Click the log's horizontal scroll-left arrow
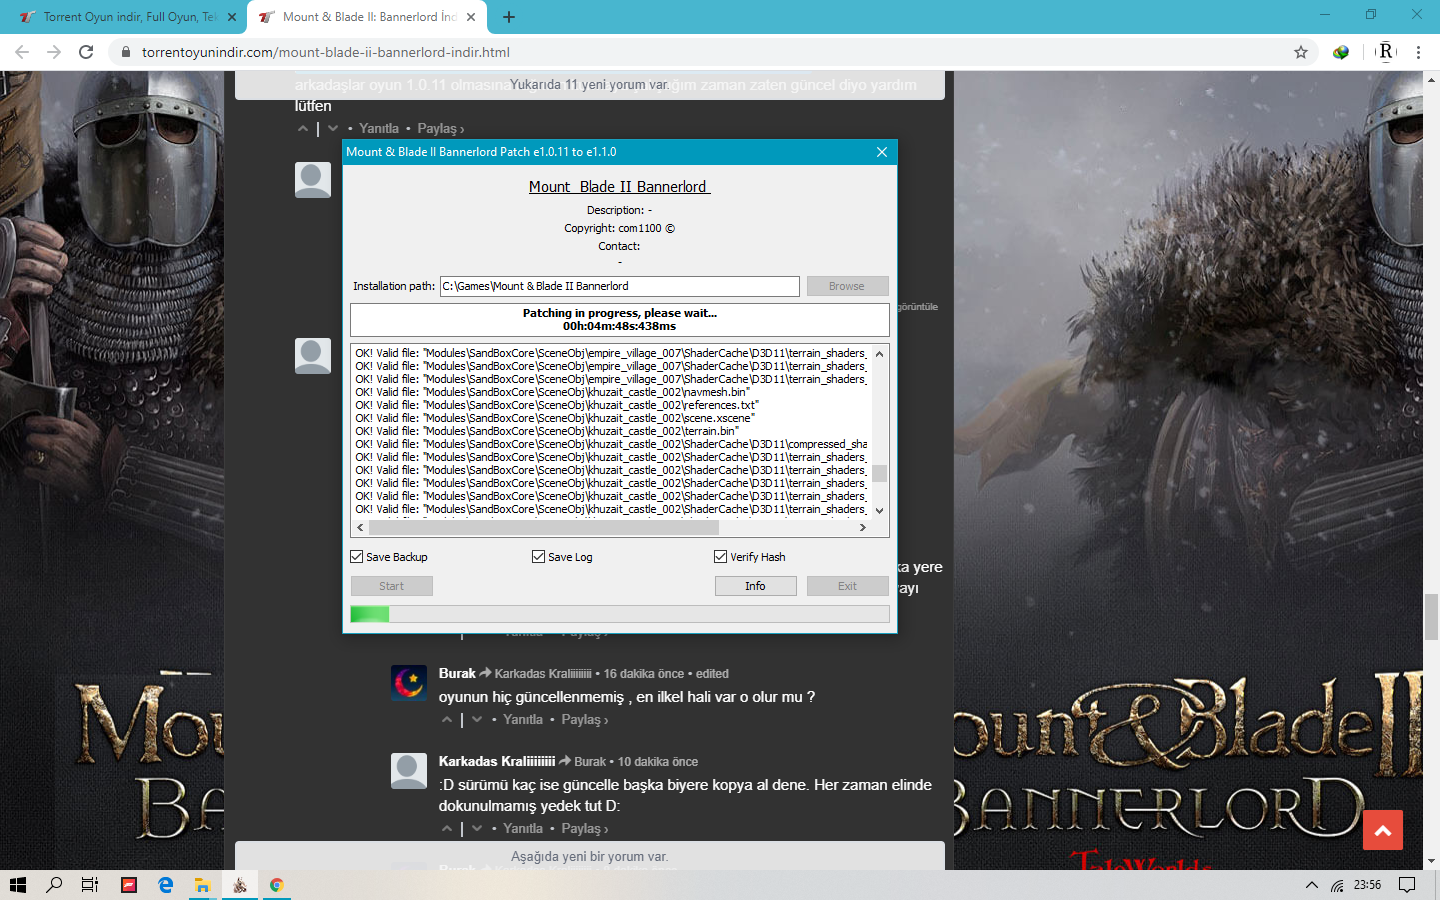 point(360,527)
